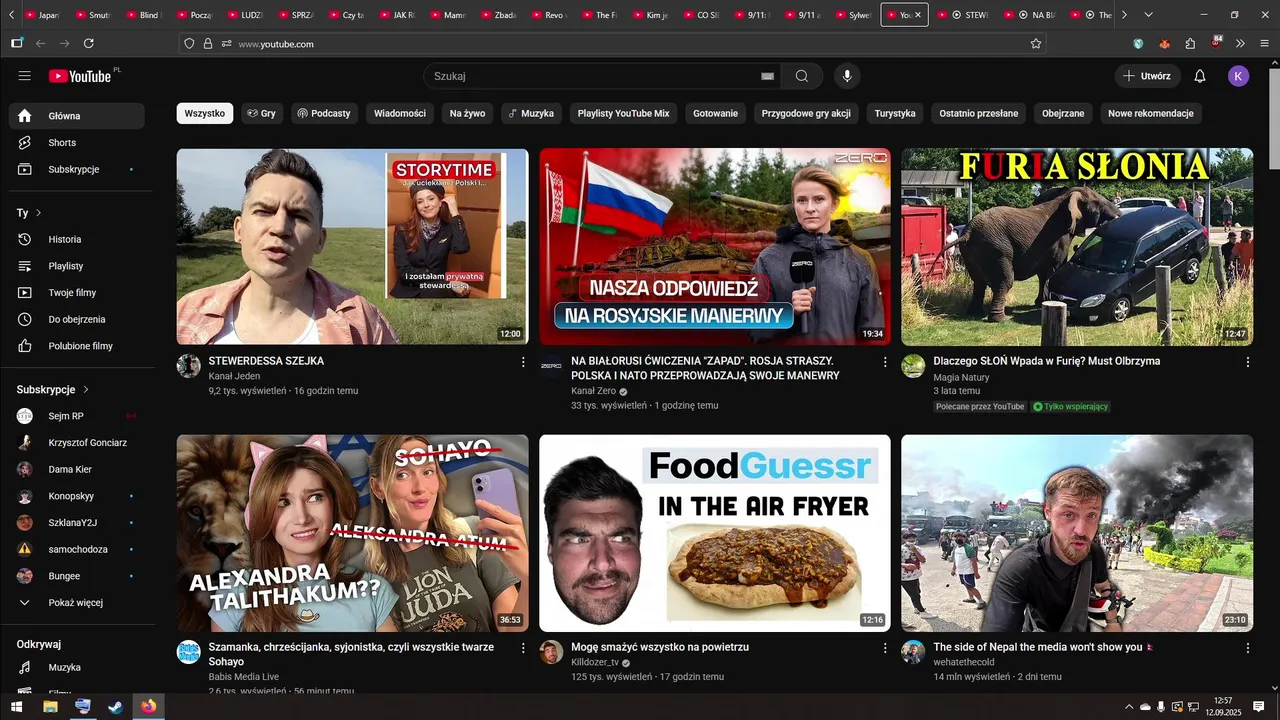Open the on-screen keyboard in search box
Viewport: 1280px width, 720px height.
(x=767, y=76)
